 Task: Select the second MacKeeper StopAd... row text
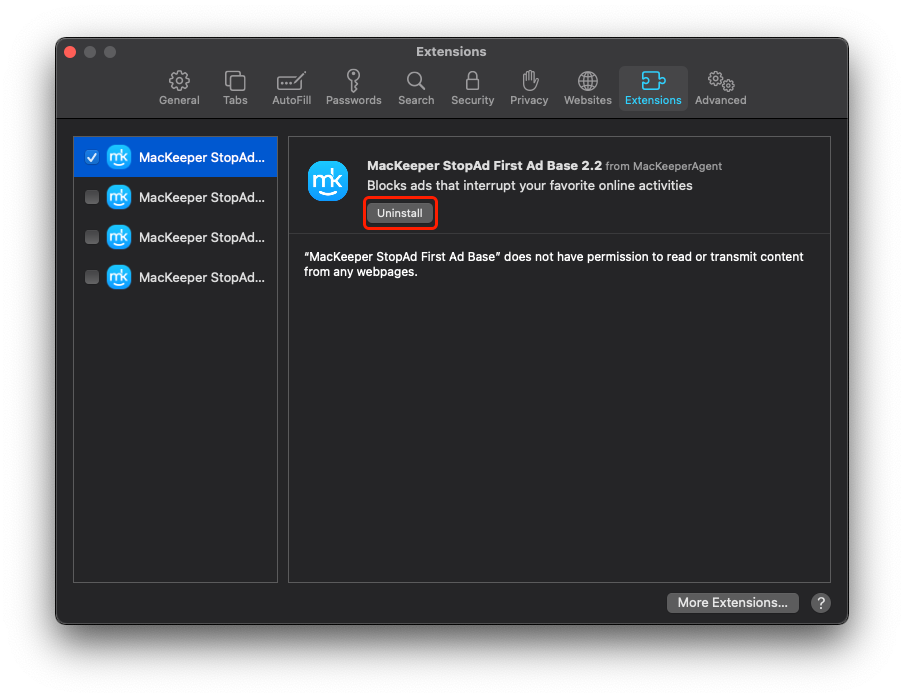pos(202,197)
